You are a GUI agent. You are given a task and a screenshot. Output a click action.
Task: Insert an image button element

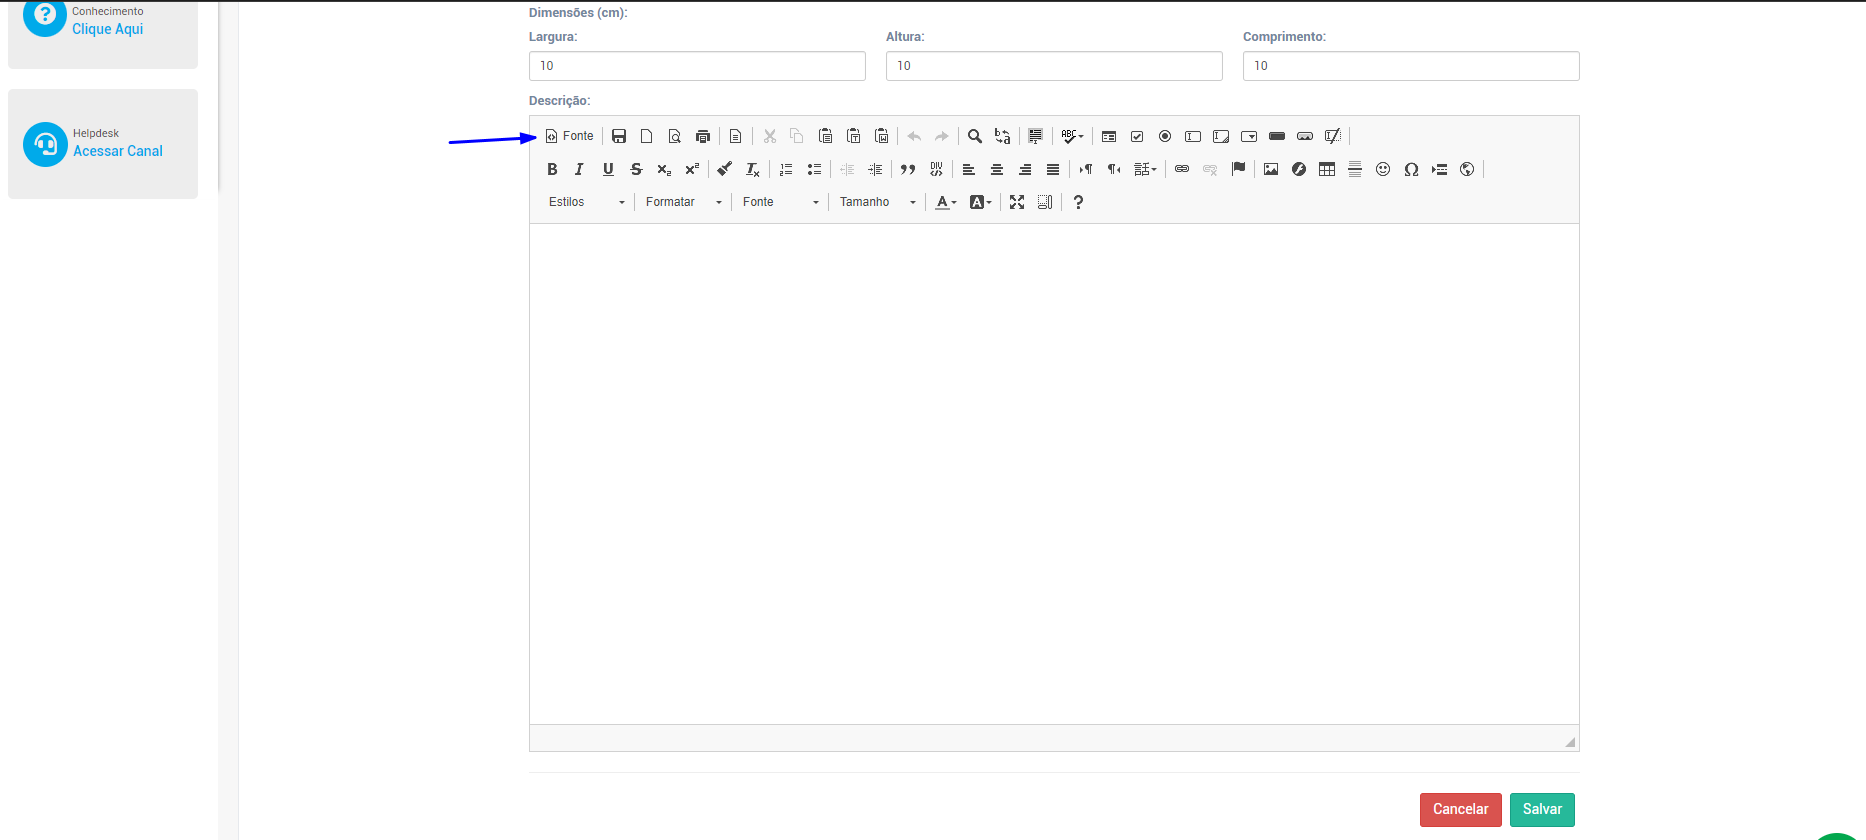(x=1305, y=136)
